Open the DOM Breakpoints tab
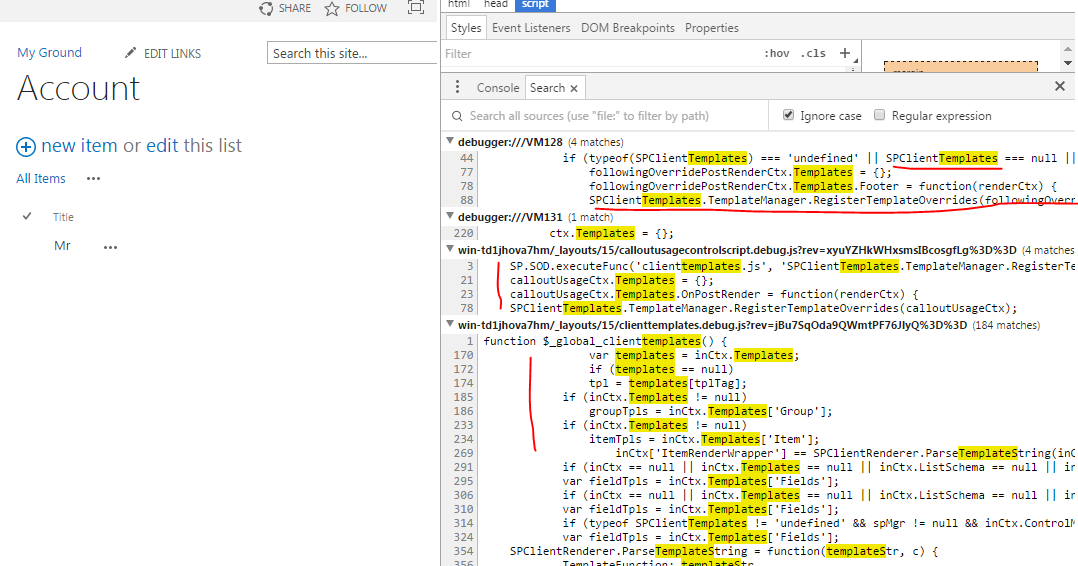 pos(628,28)
